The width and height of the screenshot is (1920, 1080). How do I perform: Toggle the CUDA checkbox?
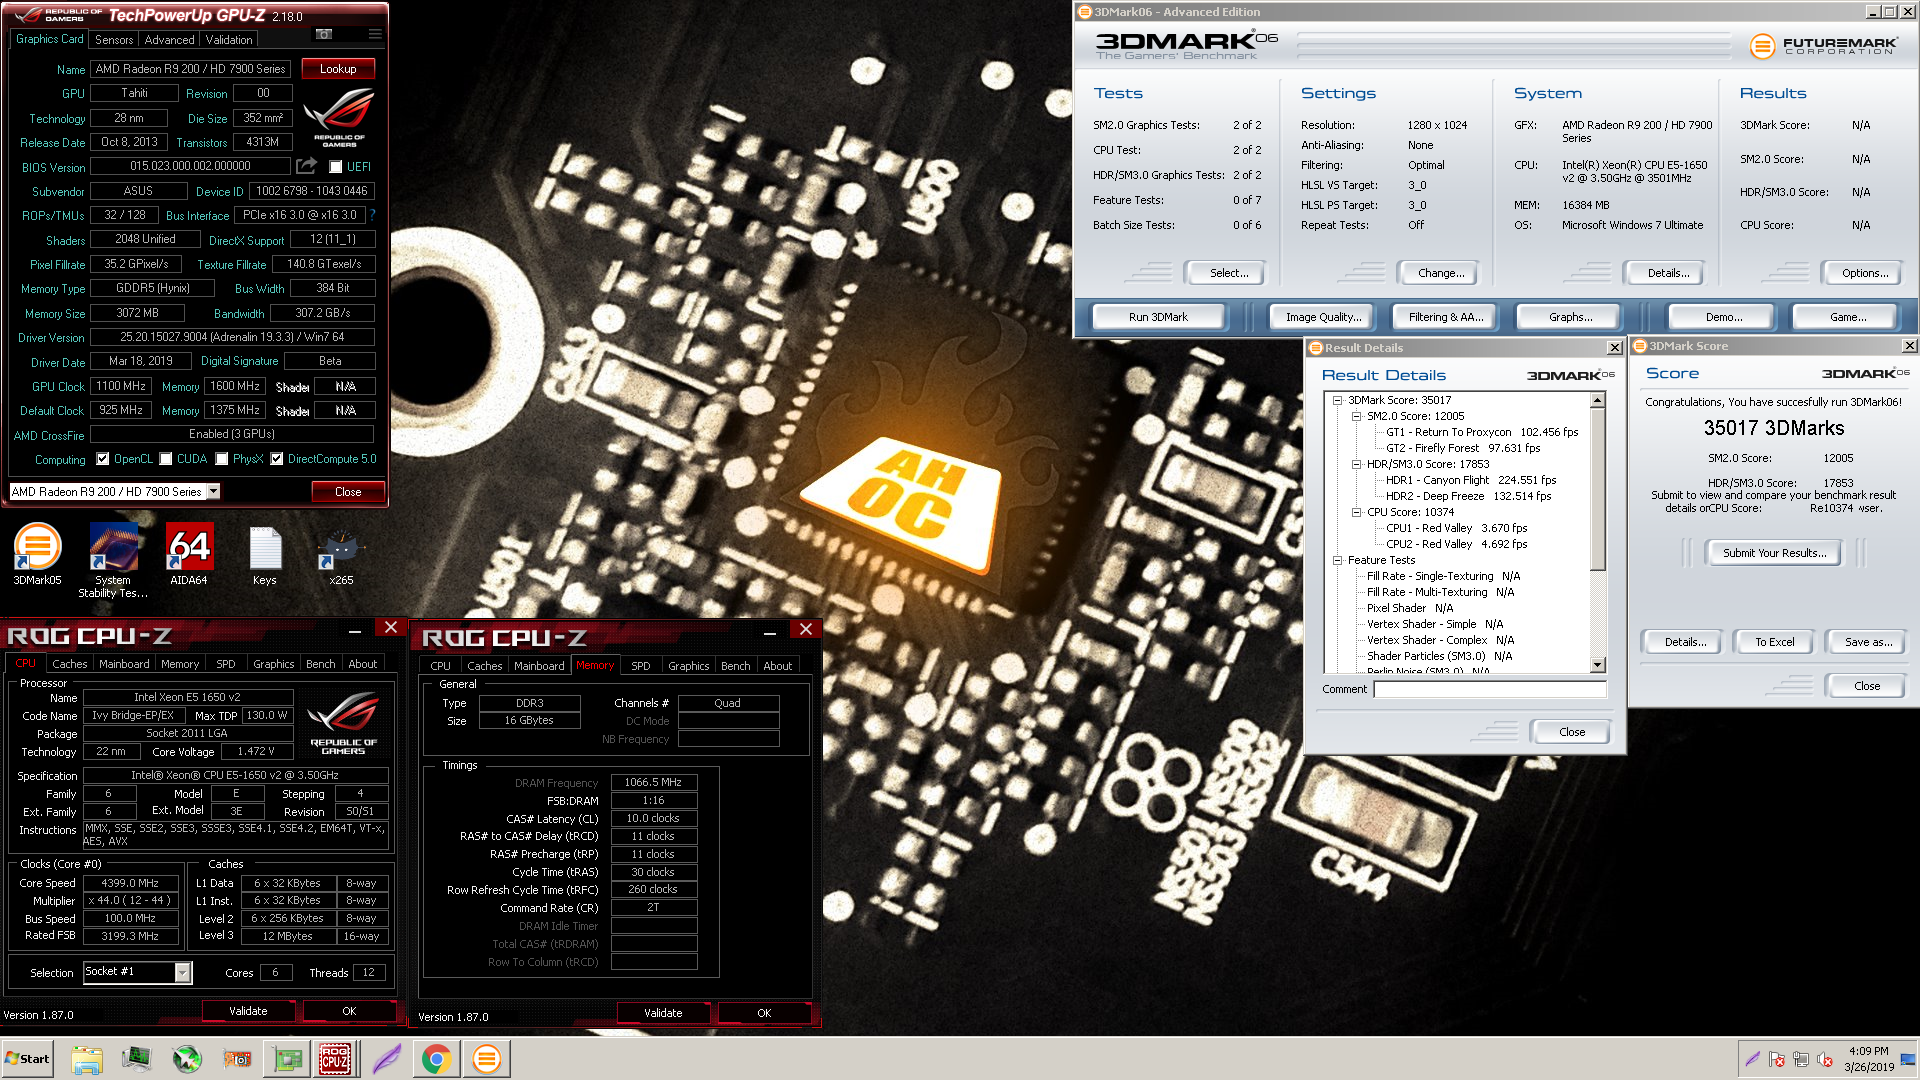[166, 459]
